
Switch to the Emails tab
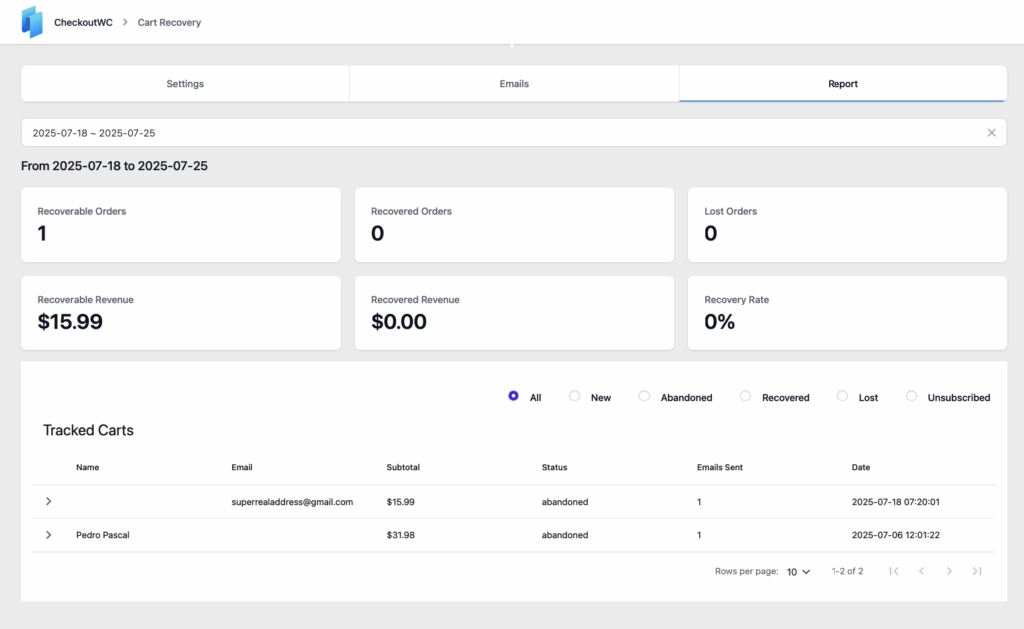[x=514, y=84]
